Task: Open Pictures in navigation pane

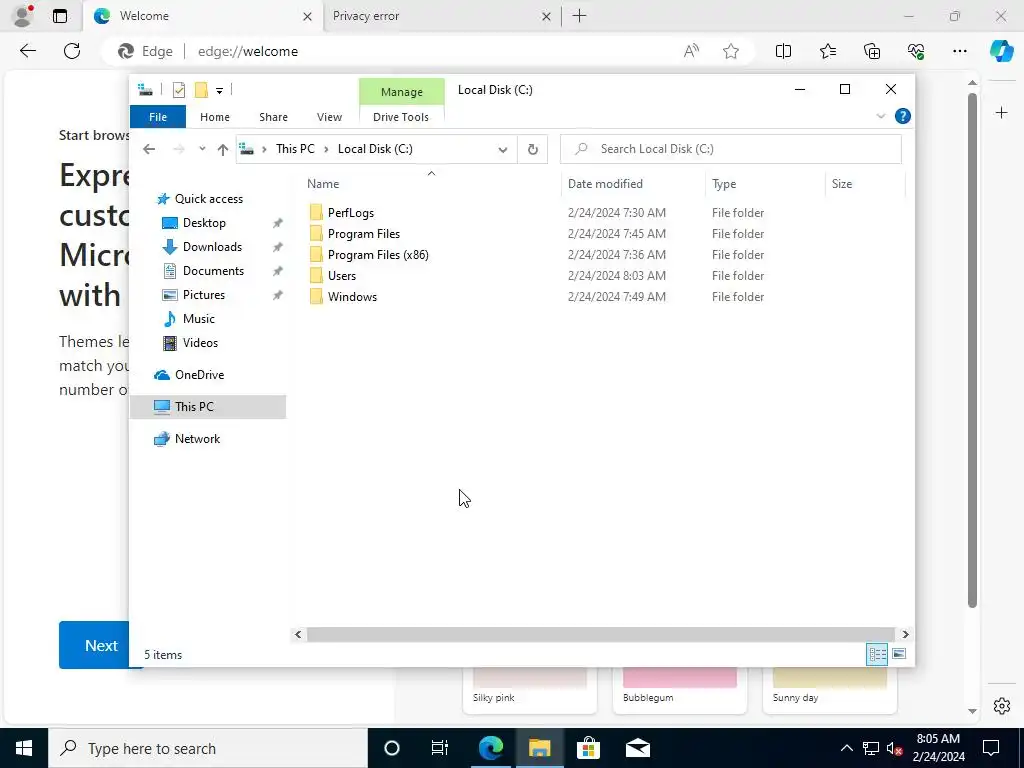Action: [x=204, y=295]
